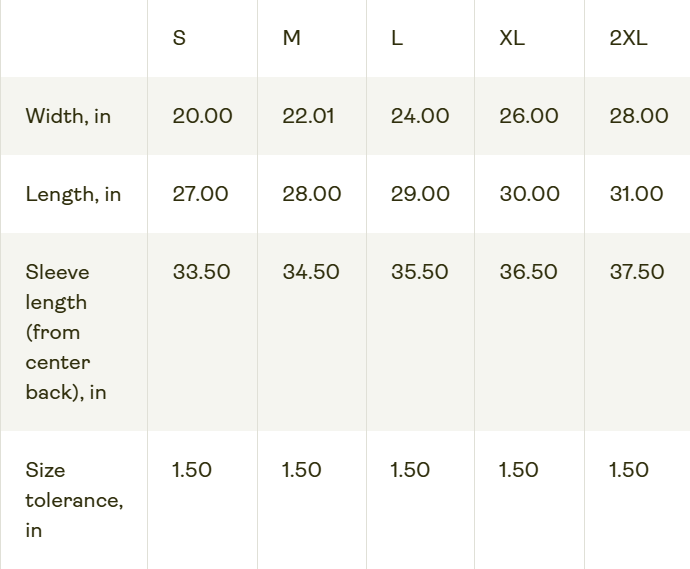690x569 pixels.
Task: Select the "Length, in" row label
Action: [73, 194]
